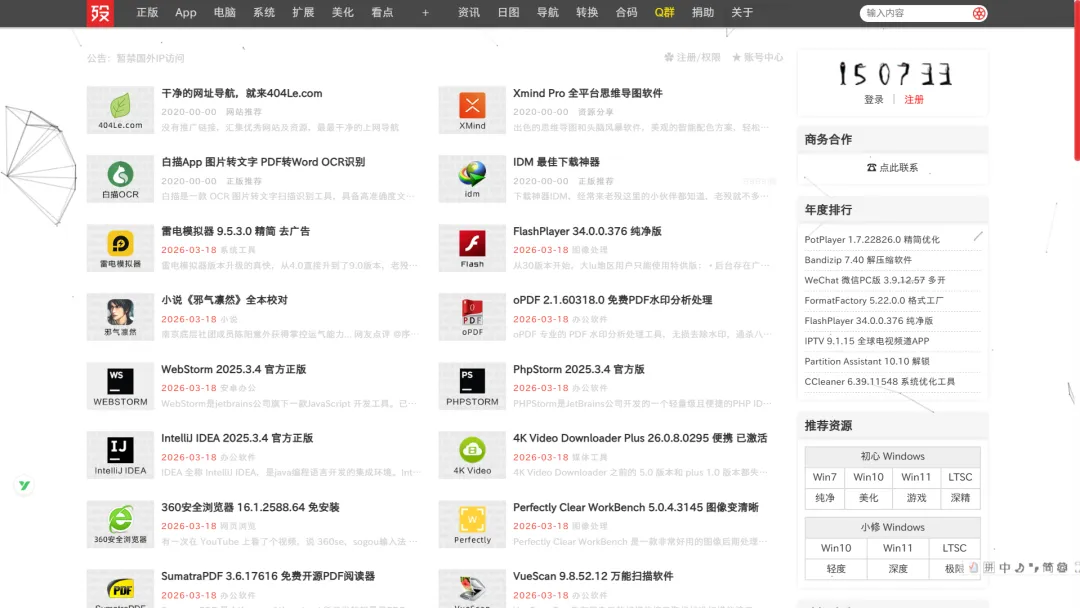Open the 账号中心 link

tap(763, 57)
